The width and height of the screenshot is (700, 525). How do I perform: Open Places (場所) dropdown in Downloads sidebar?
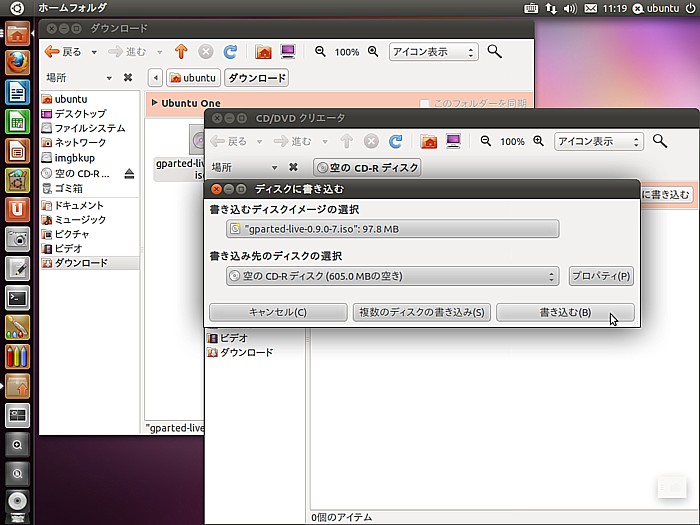[79, 78]
